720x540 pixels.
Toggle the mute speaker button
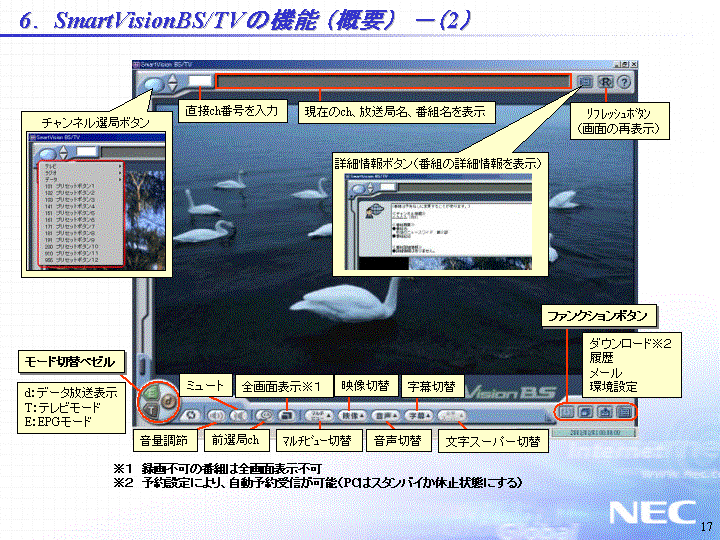click(x=239, y=415)
